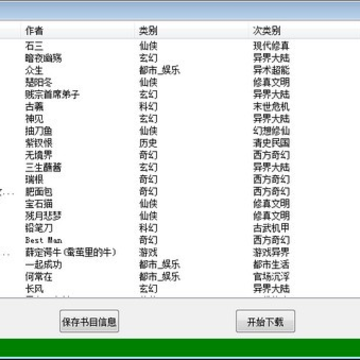This screenshot has width=360, height=360.
Task: Select author 众生
Action: point(34,70)
